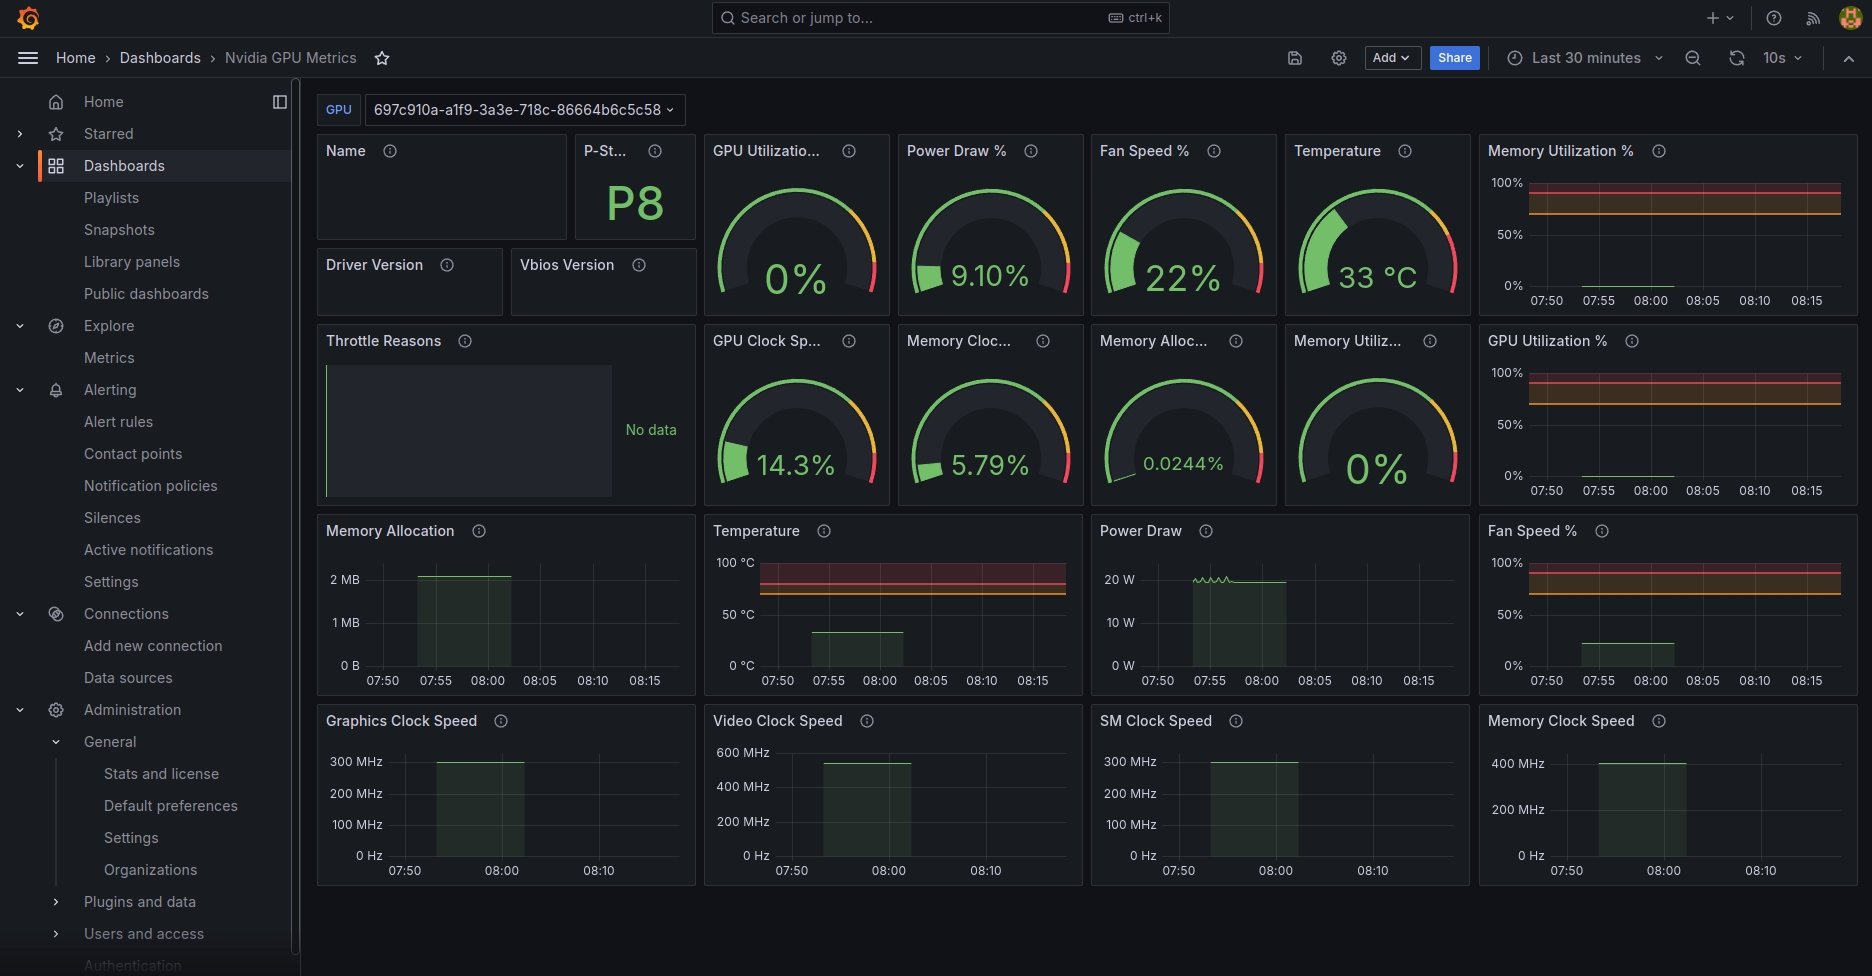Screen dimensions: 1872x976
Task: Click the blue Share button
Action: click(1454, 58)
